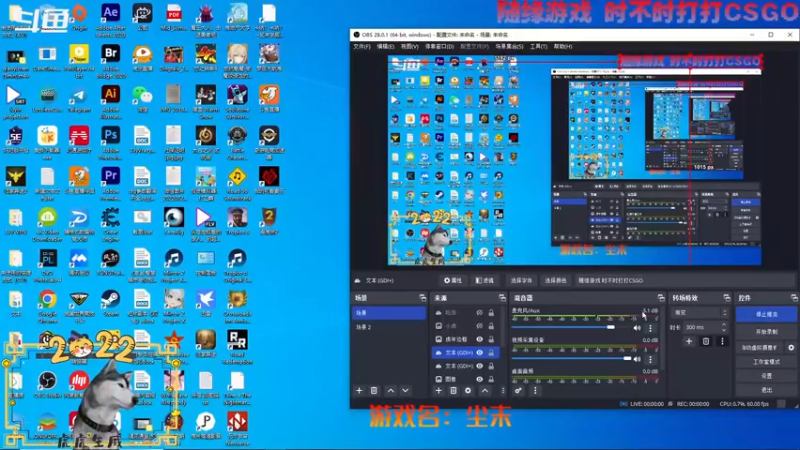Undock the 混音器 panel with its popout icon
800x450 pixels.
point(661,297)
